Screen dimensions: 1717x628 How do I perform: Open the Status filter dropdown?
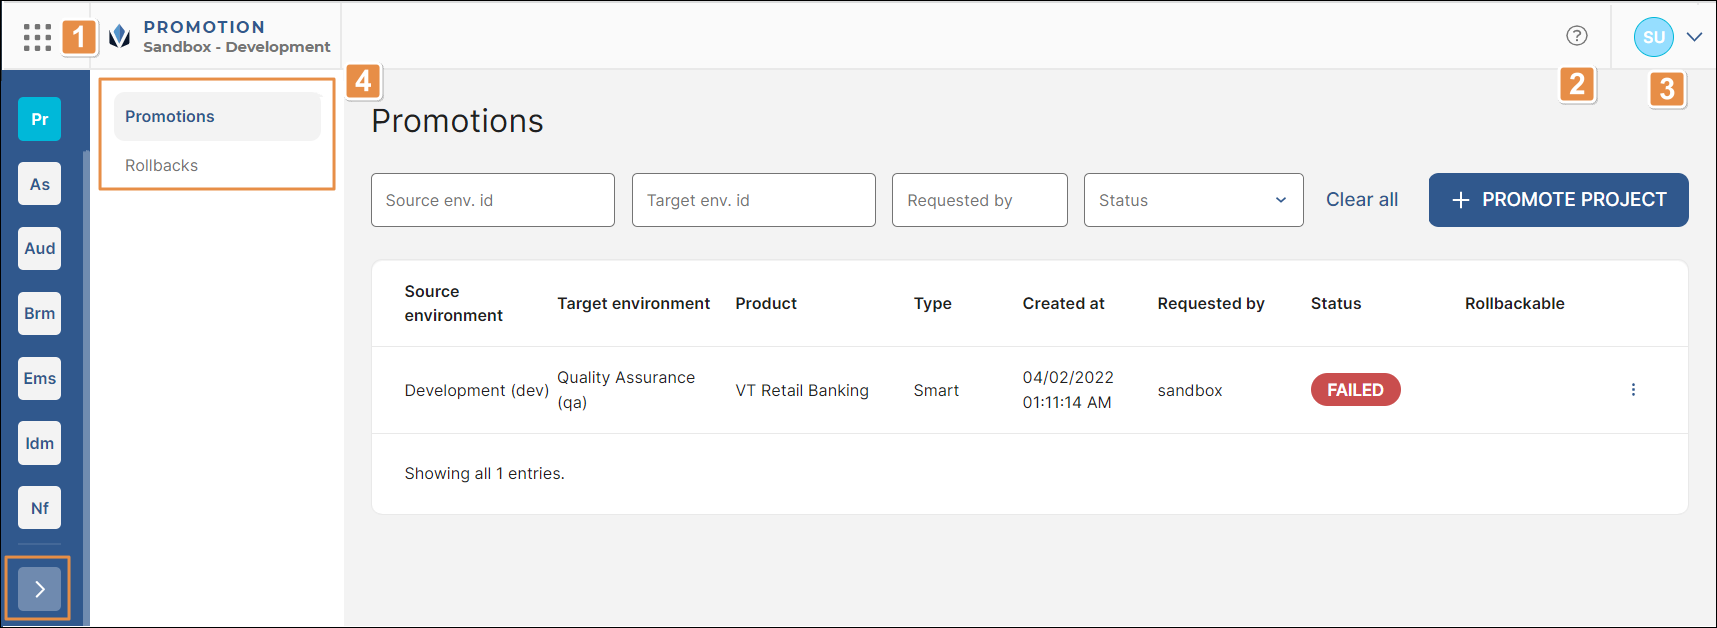(1193, 200)
